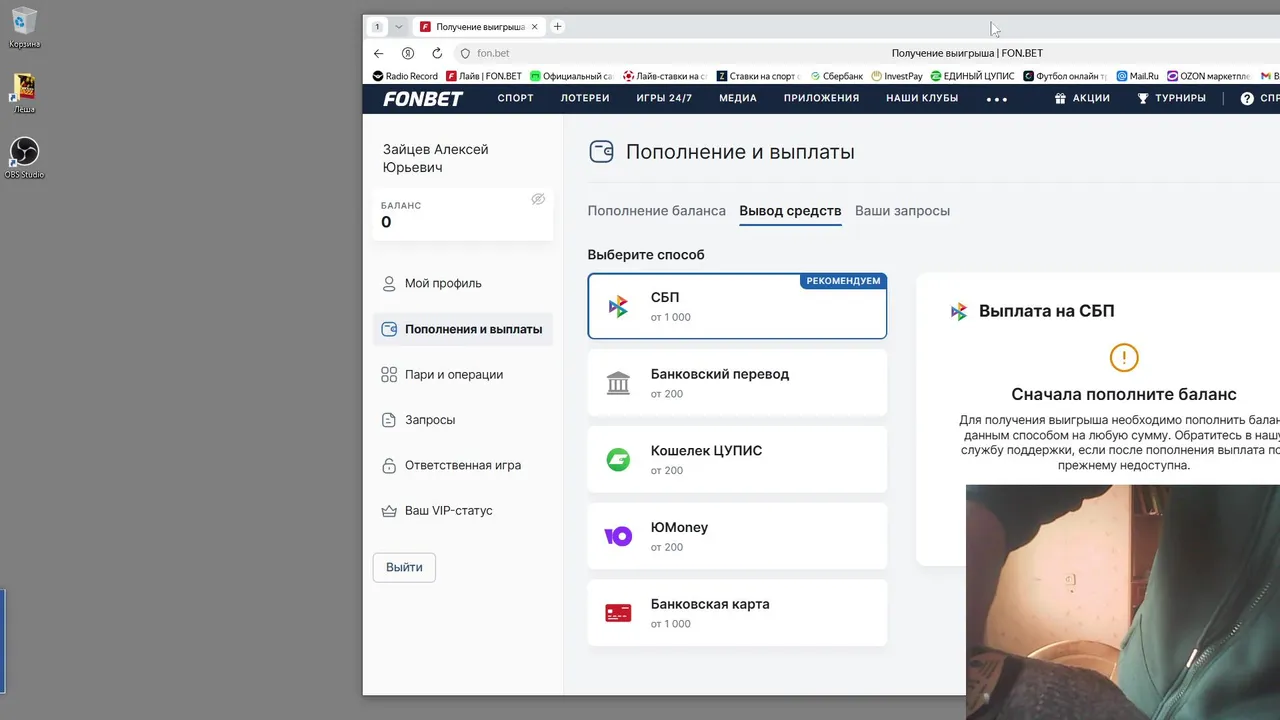Open the Mail.Ru bookmark

tap(1138, 76)
